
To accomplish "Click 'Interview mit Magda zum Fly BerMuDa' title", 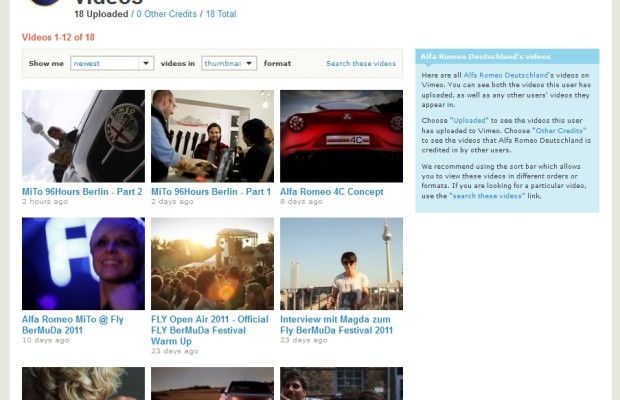I will [336, 325].
